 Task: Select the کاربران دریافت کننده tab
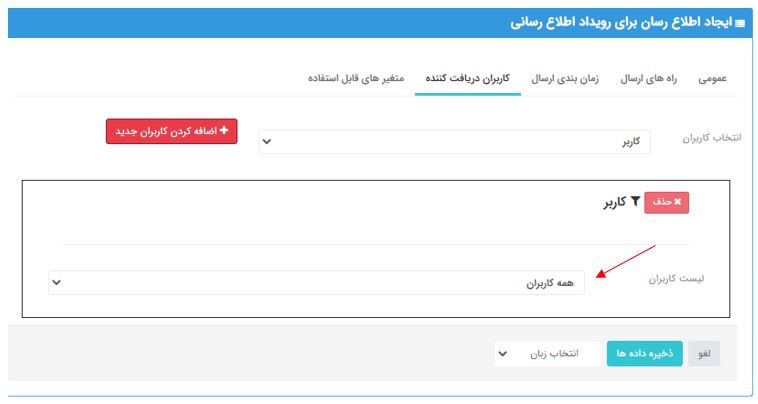pyautogui.click(x=468, y=78)
